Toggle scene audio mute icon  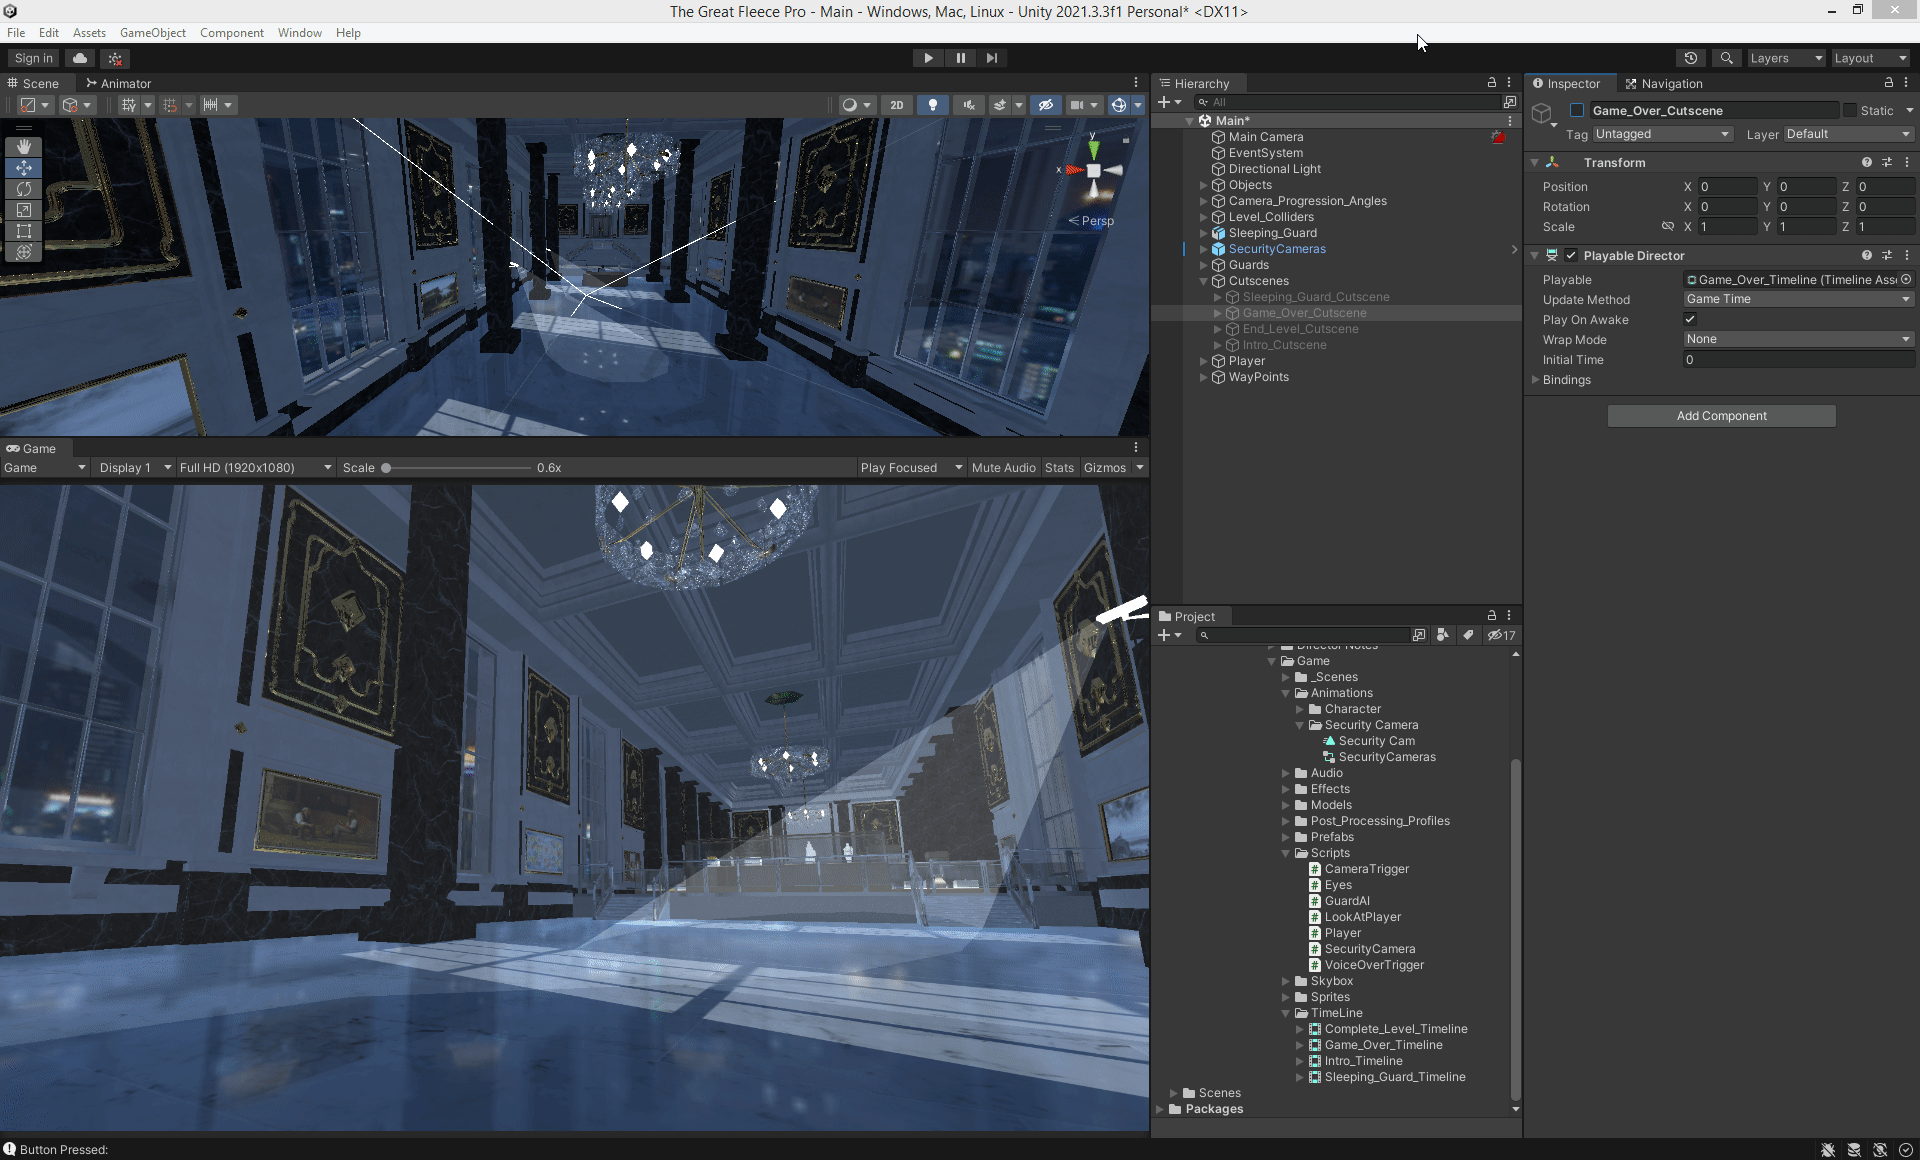[x=968, y=105]
